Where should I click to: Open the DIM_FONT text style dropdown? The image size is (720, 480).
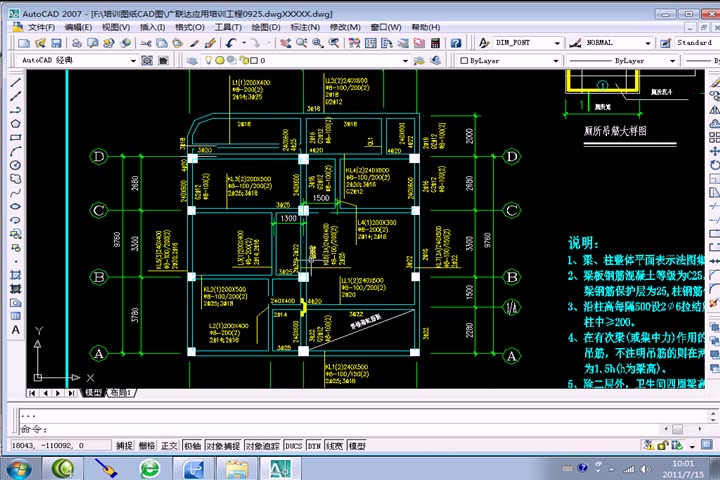point(557,43)
